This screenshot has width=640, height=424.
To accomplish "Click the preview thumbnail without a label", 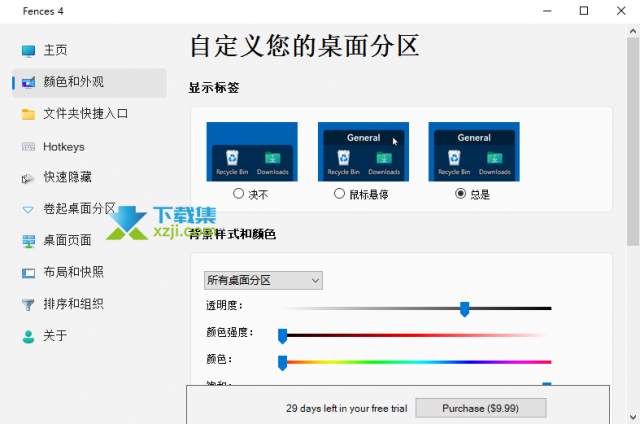I will click(252, 151).
